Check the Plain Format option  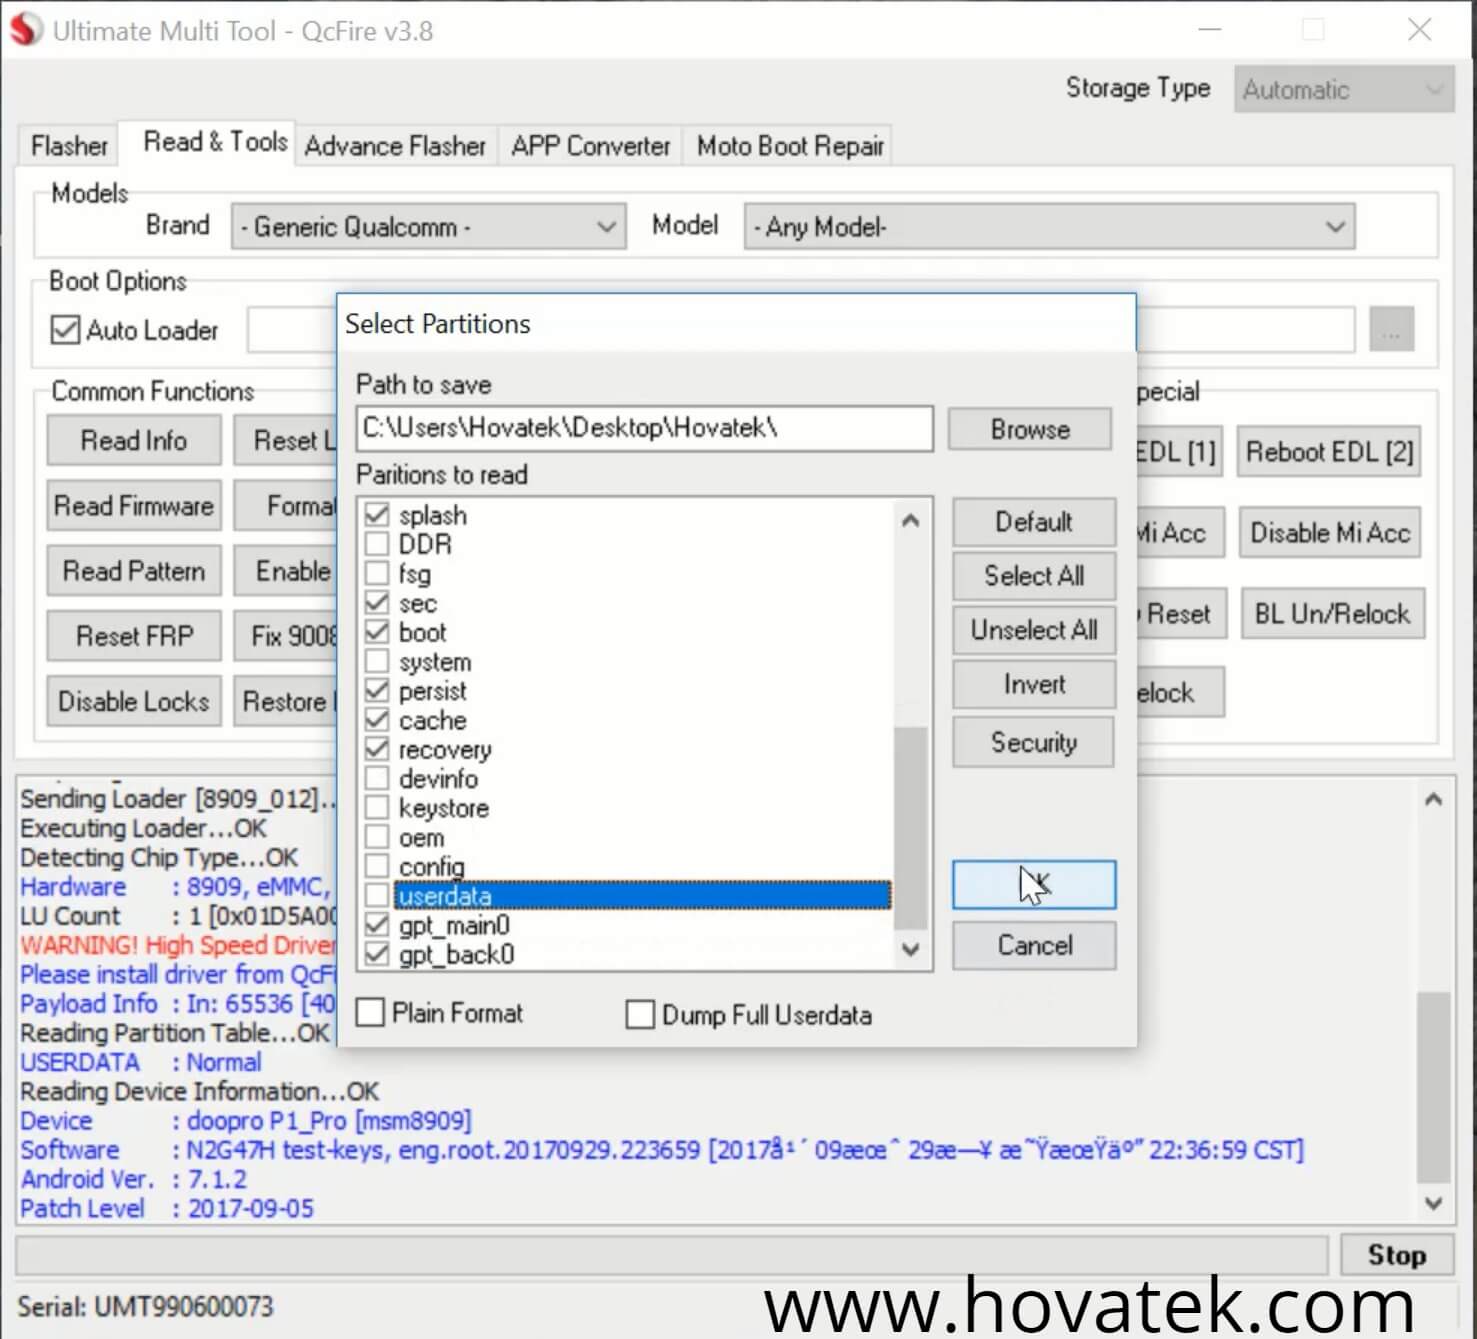tap(371, 1013)
